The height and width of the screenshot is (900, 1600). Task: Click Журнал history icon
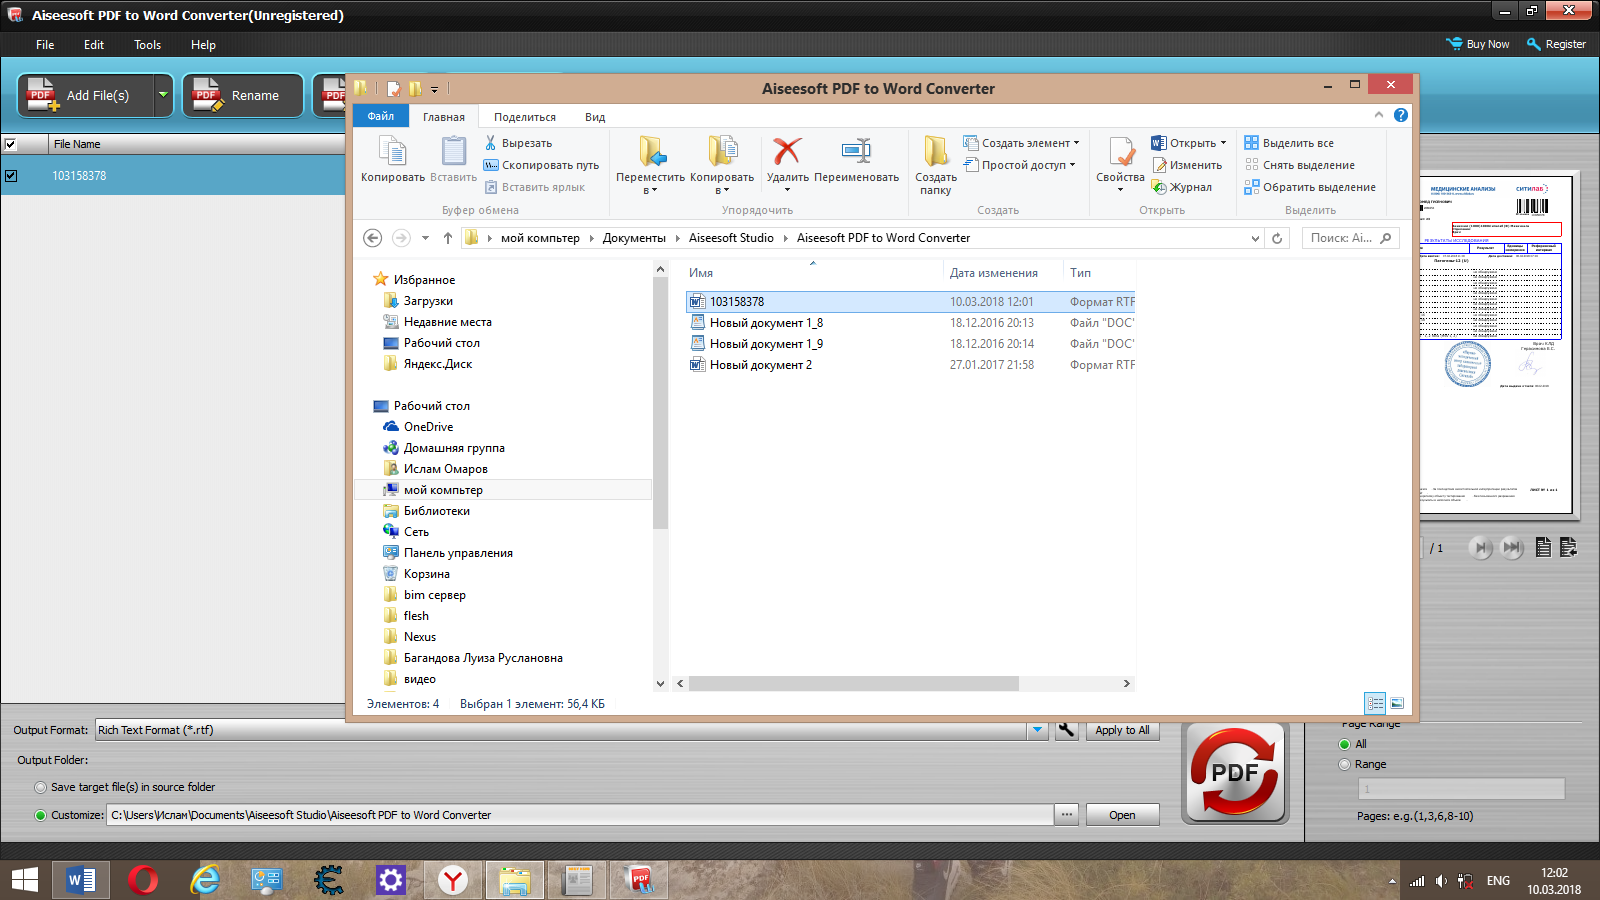(x=1182, y=187)
